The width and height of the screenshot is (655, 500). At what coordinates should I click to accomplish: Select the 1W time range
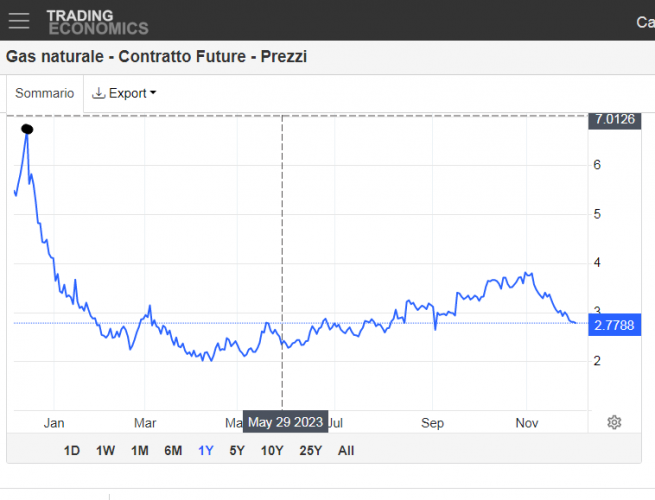click(x=105, y=450)
